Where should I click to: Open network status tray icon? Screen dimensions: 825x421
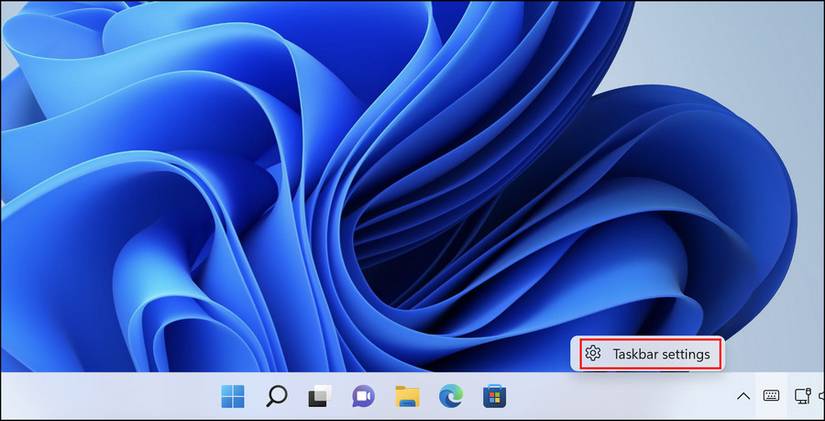point(802,396)
